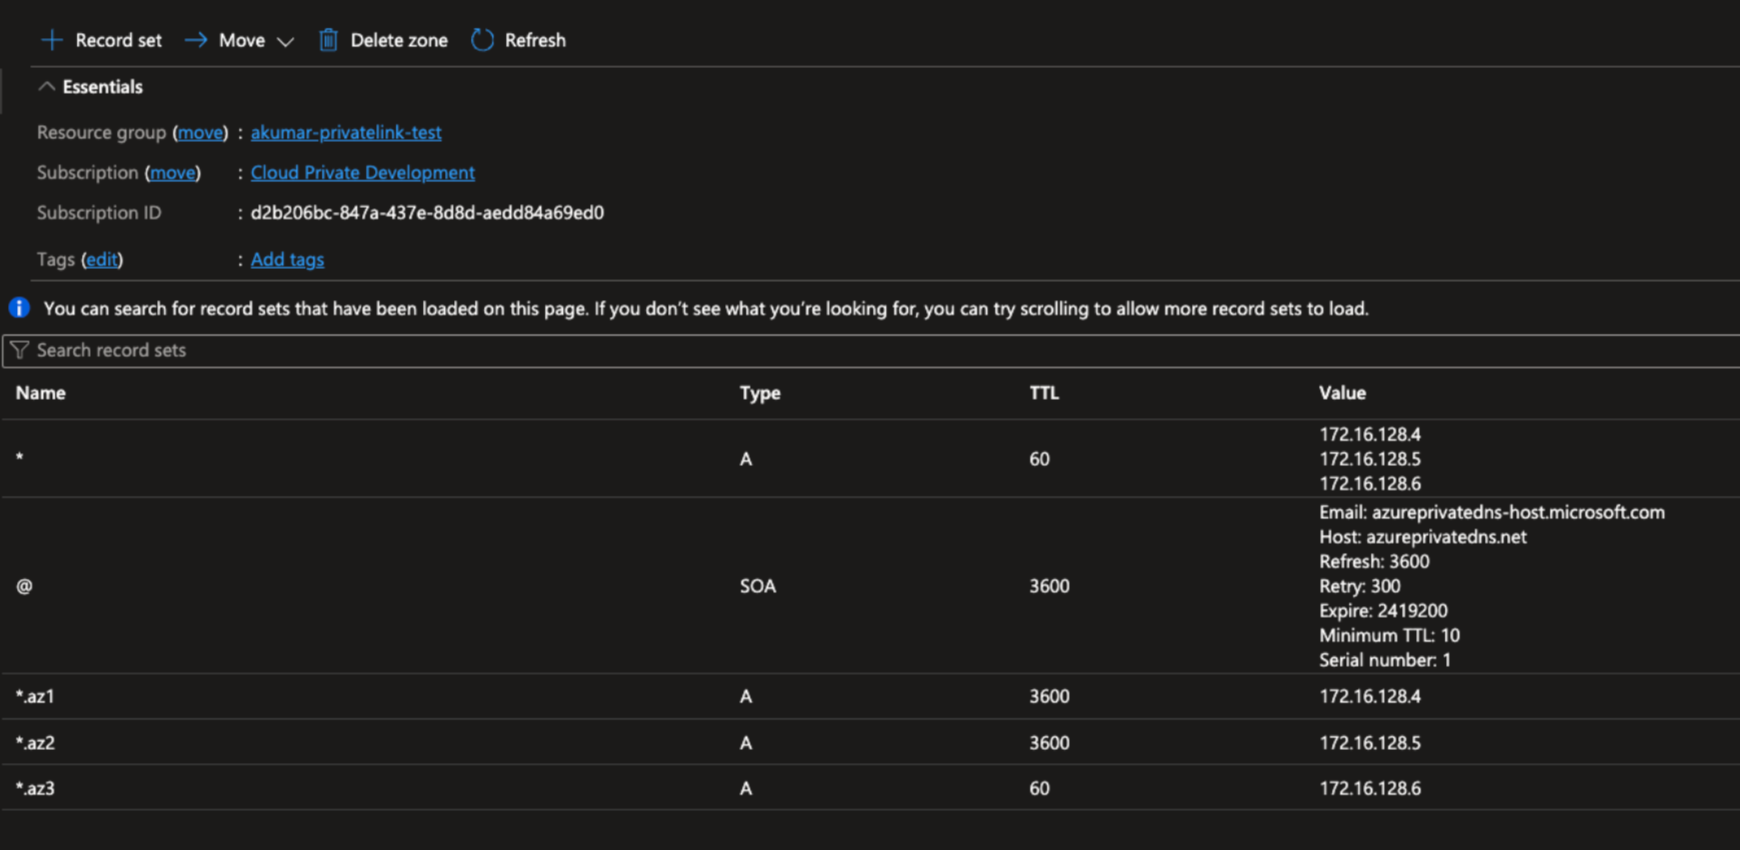Click move link beside Subscription
This screenshot has width=1740, height=850.
coord(173,172)
